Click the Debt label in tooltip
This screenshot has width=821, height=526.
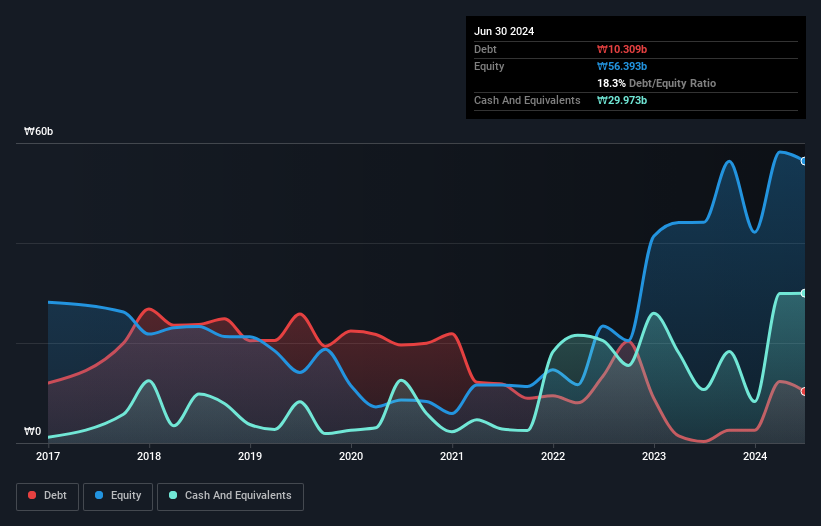tap(485, 49)
